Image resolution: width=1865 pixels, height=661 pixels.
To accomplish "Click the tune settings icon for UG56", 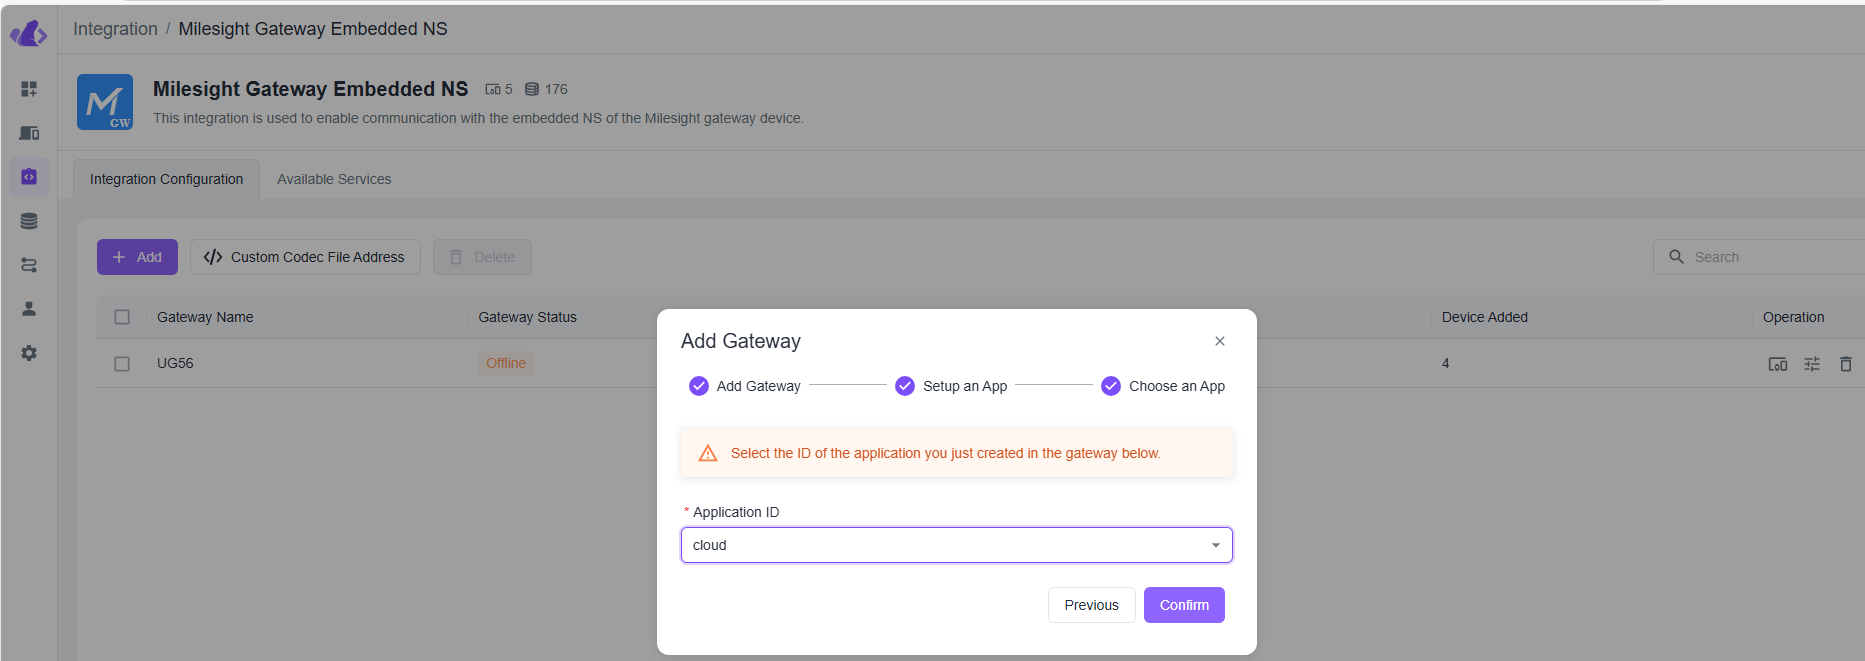I will click(1811, 364).
